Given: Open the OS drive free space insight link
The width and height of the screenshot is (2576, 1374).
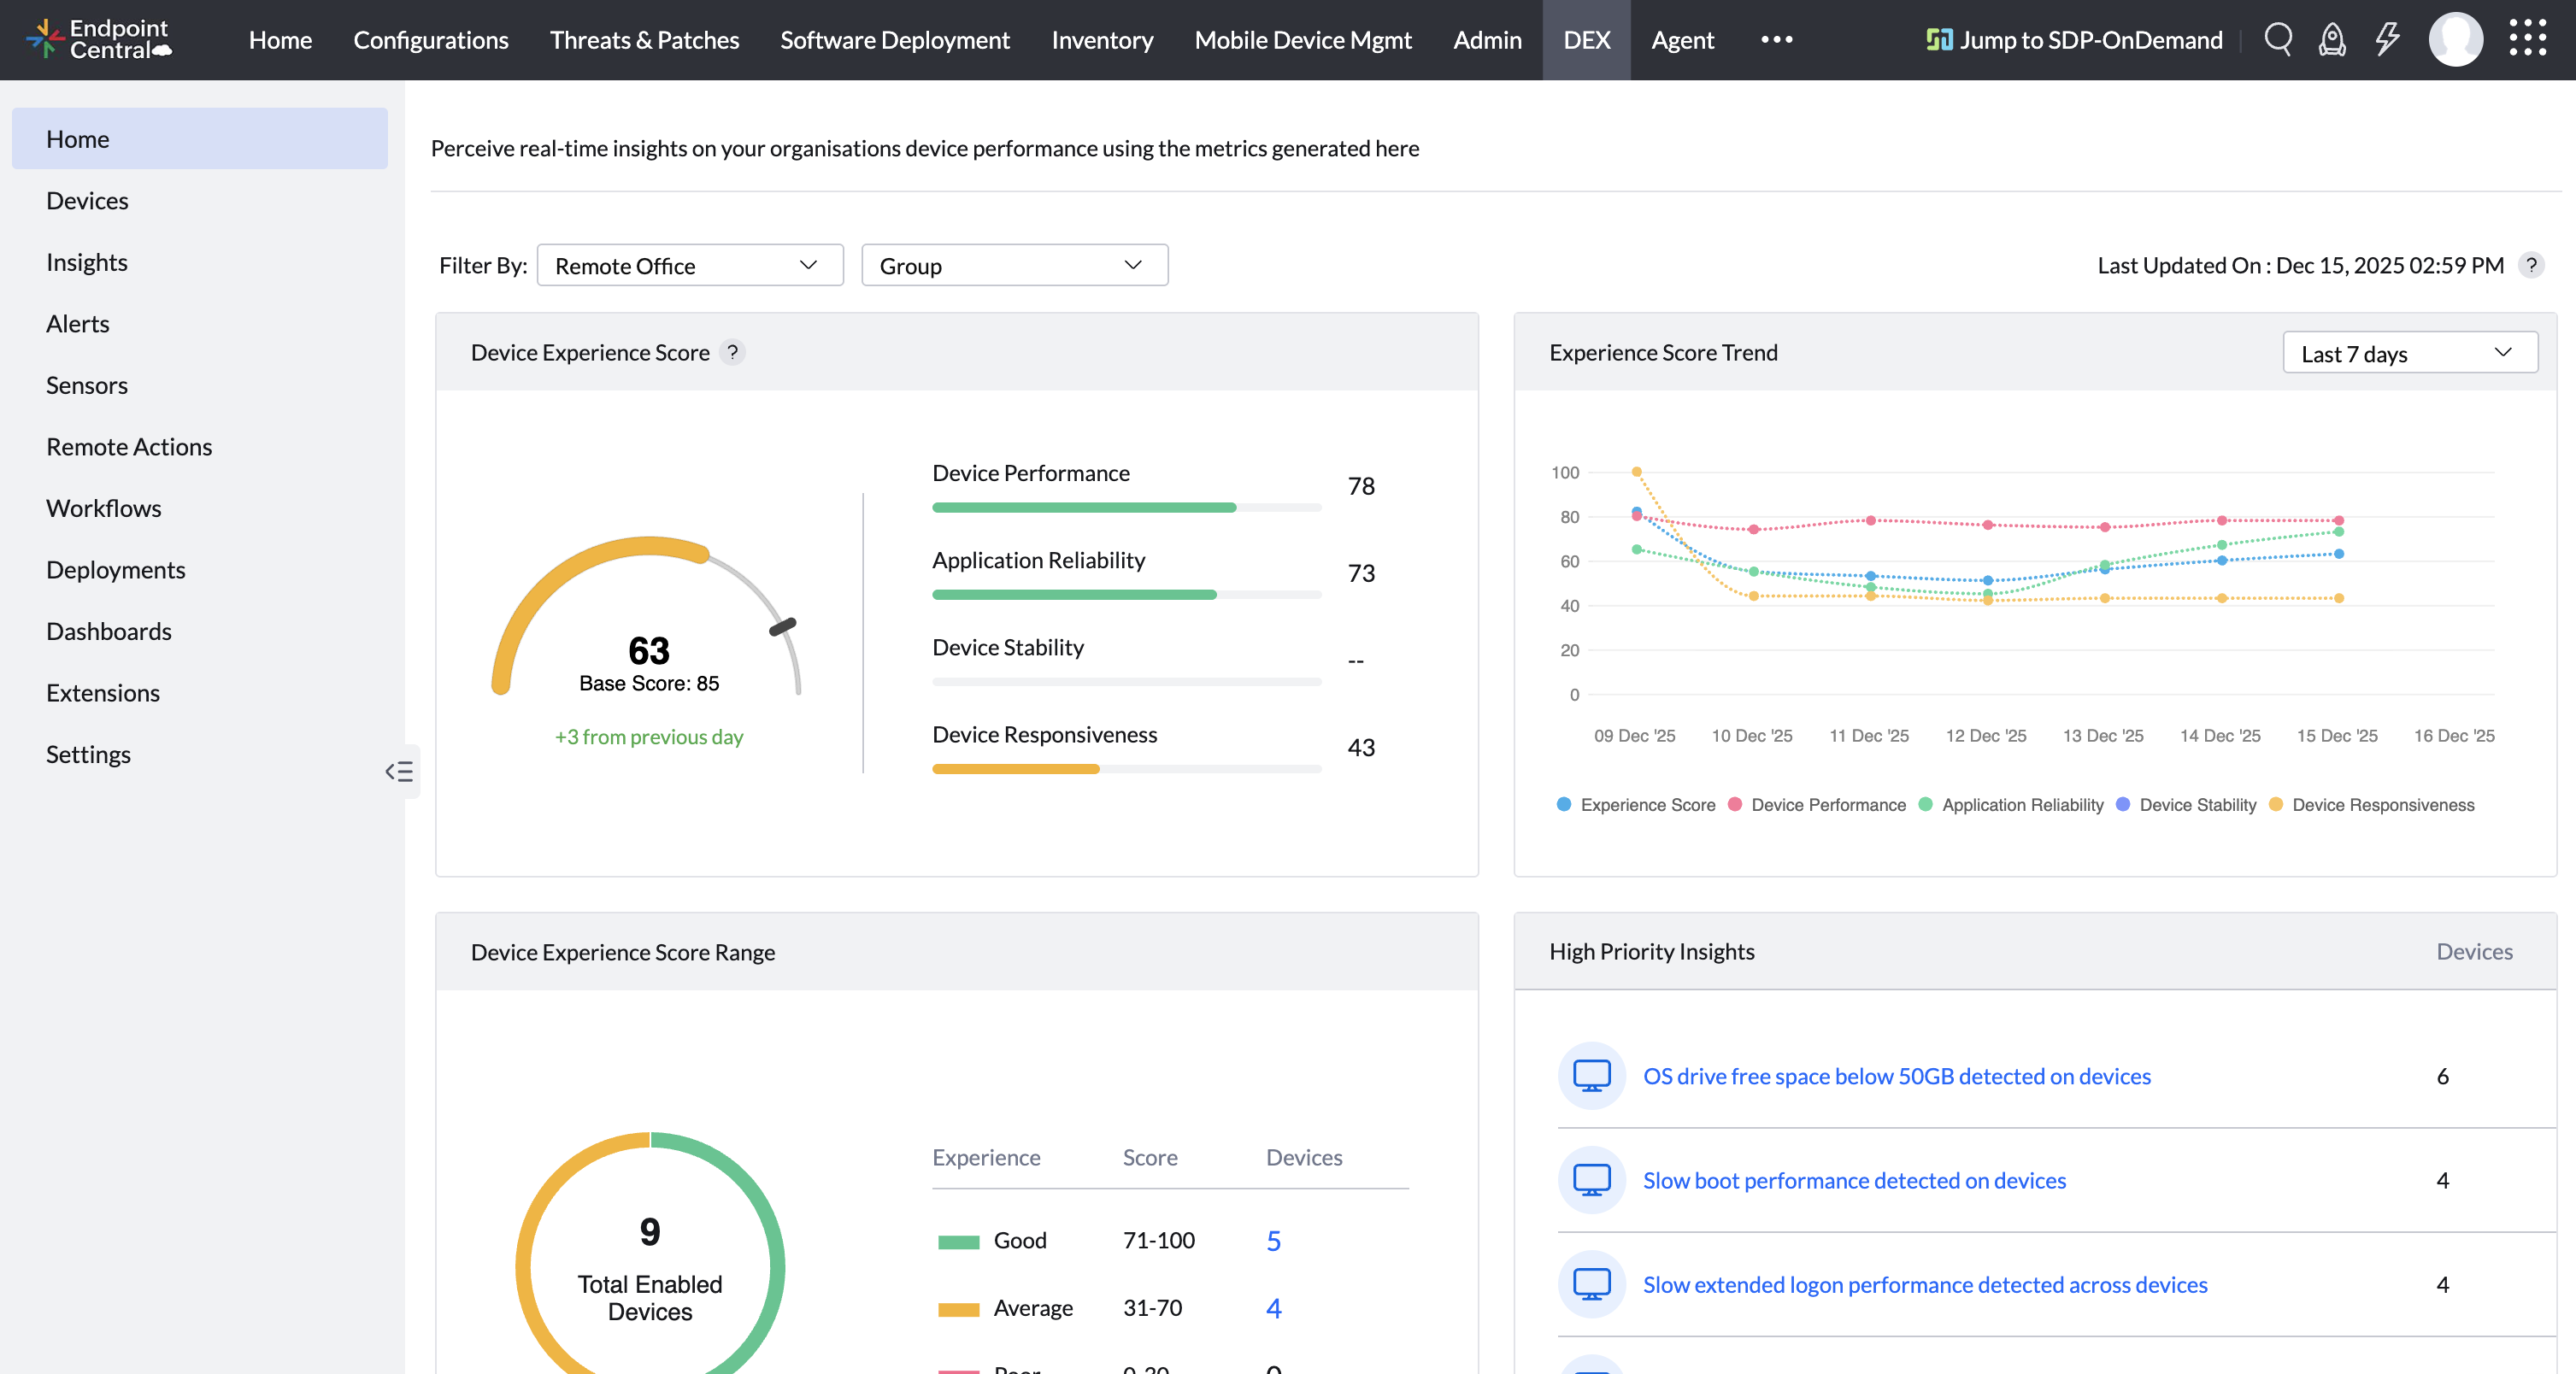Looking at the screenshot, I should coord(1896,1076).
